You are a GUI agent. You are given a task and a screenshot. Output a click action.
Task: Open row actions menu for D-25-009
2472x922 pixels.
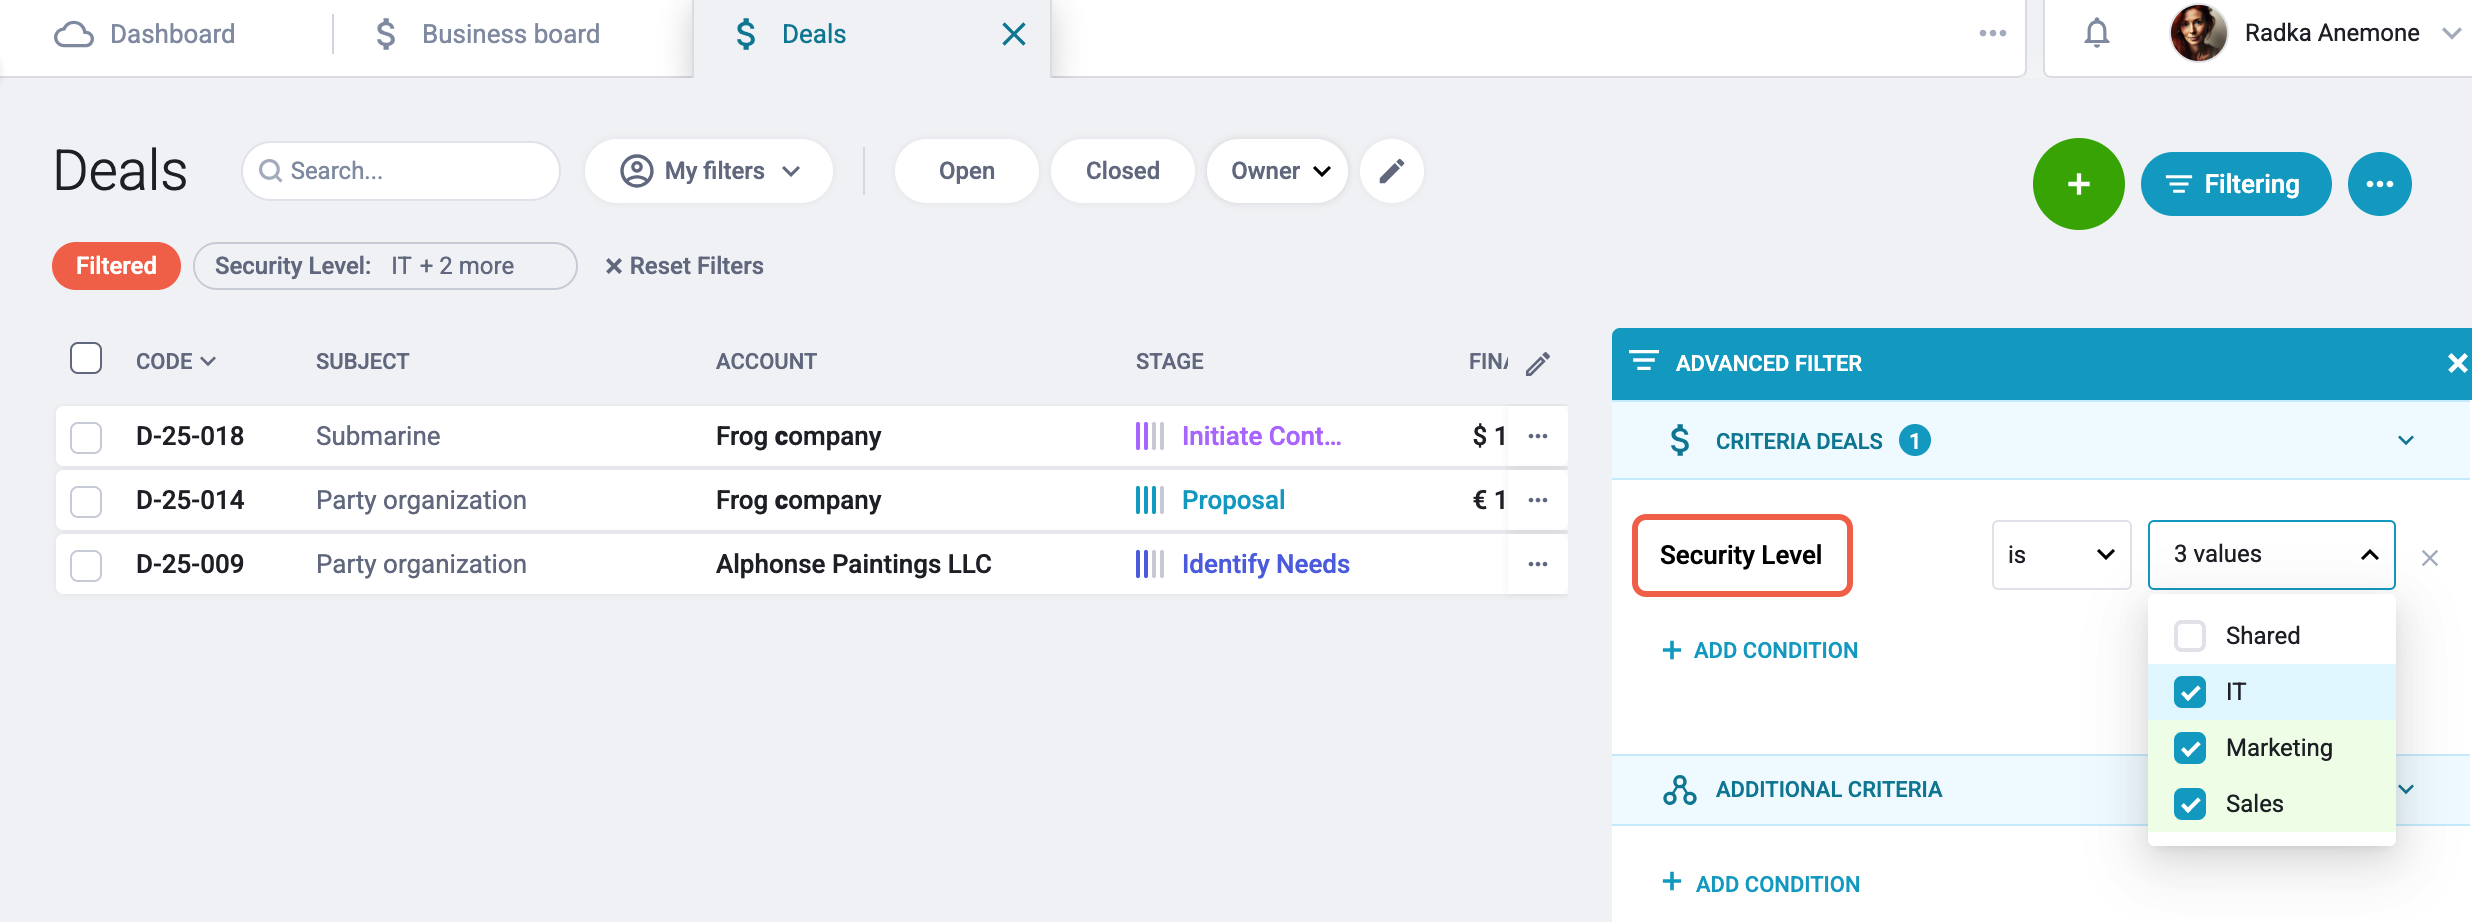point(1538,564)
